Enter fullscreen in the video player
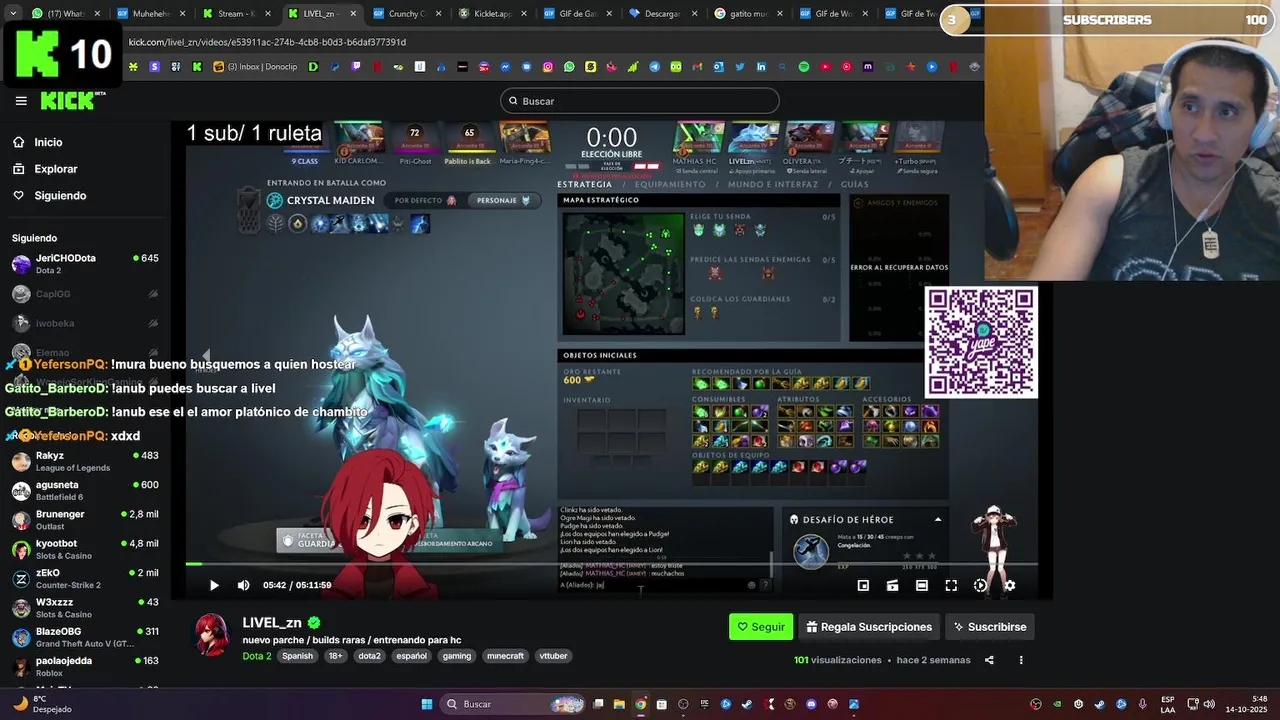1280x720 pixels. tap(951, 585)
